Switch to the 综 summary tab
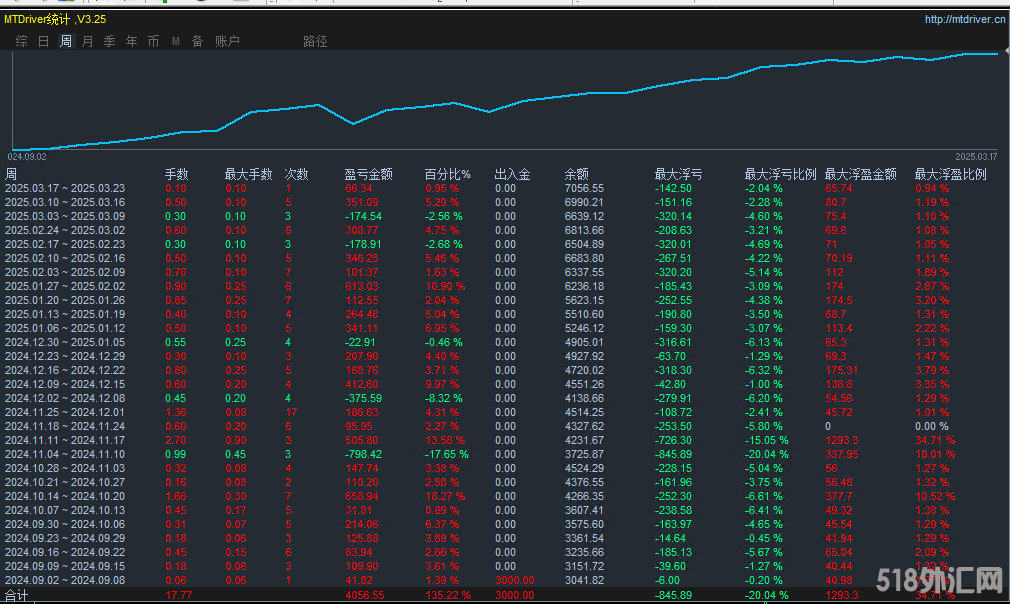1010x604 pixels. coord(21,41)
